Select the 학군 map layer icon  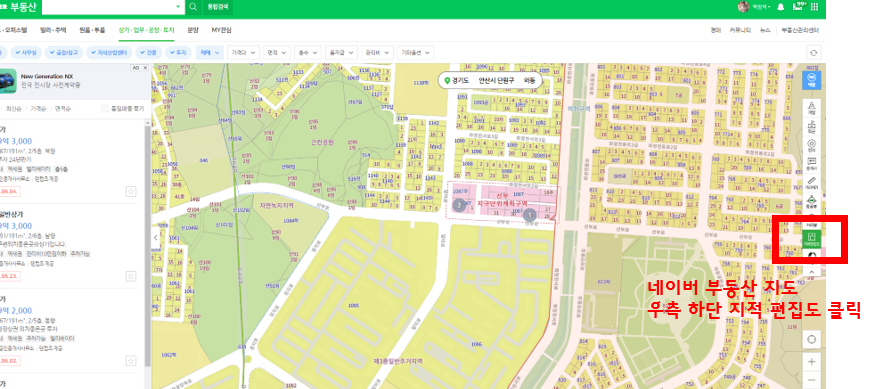point(812,127)
